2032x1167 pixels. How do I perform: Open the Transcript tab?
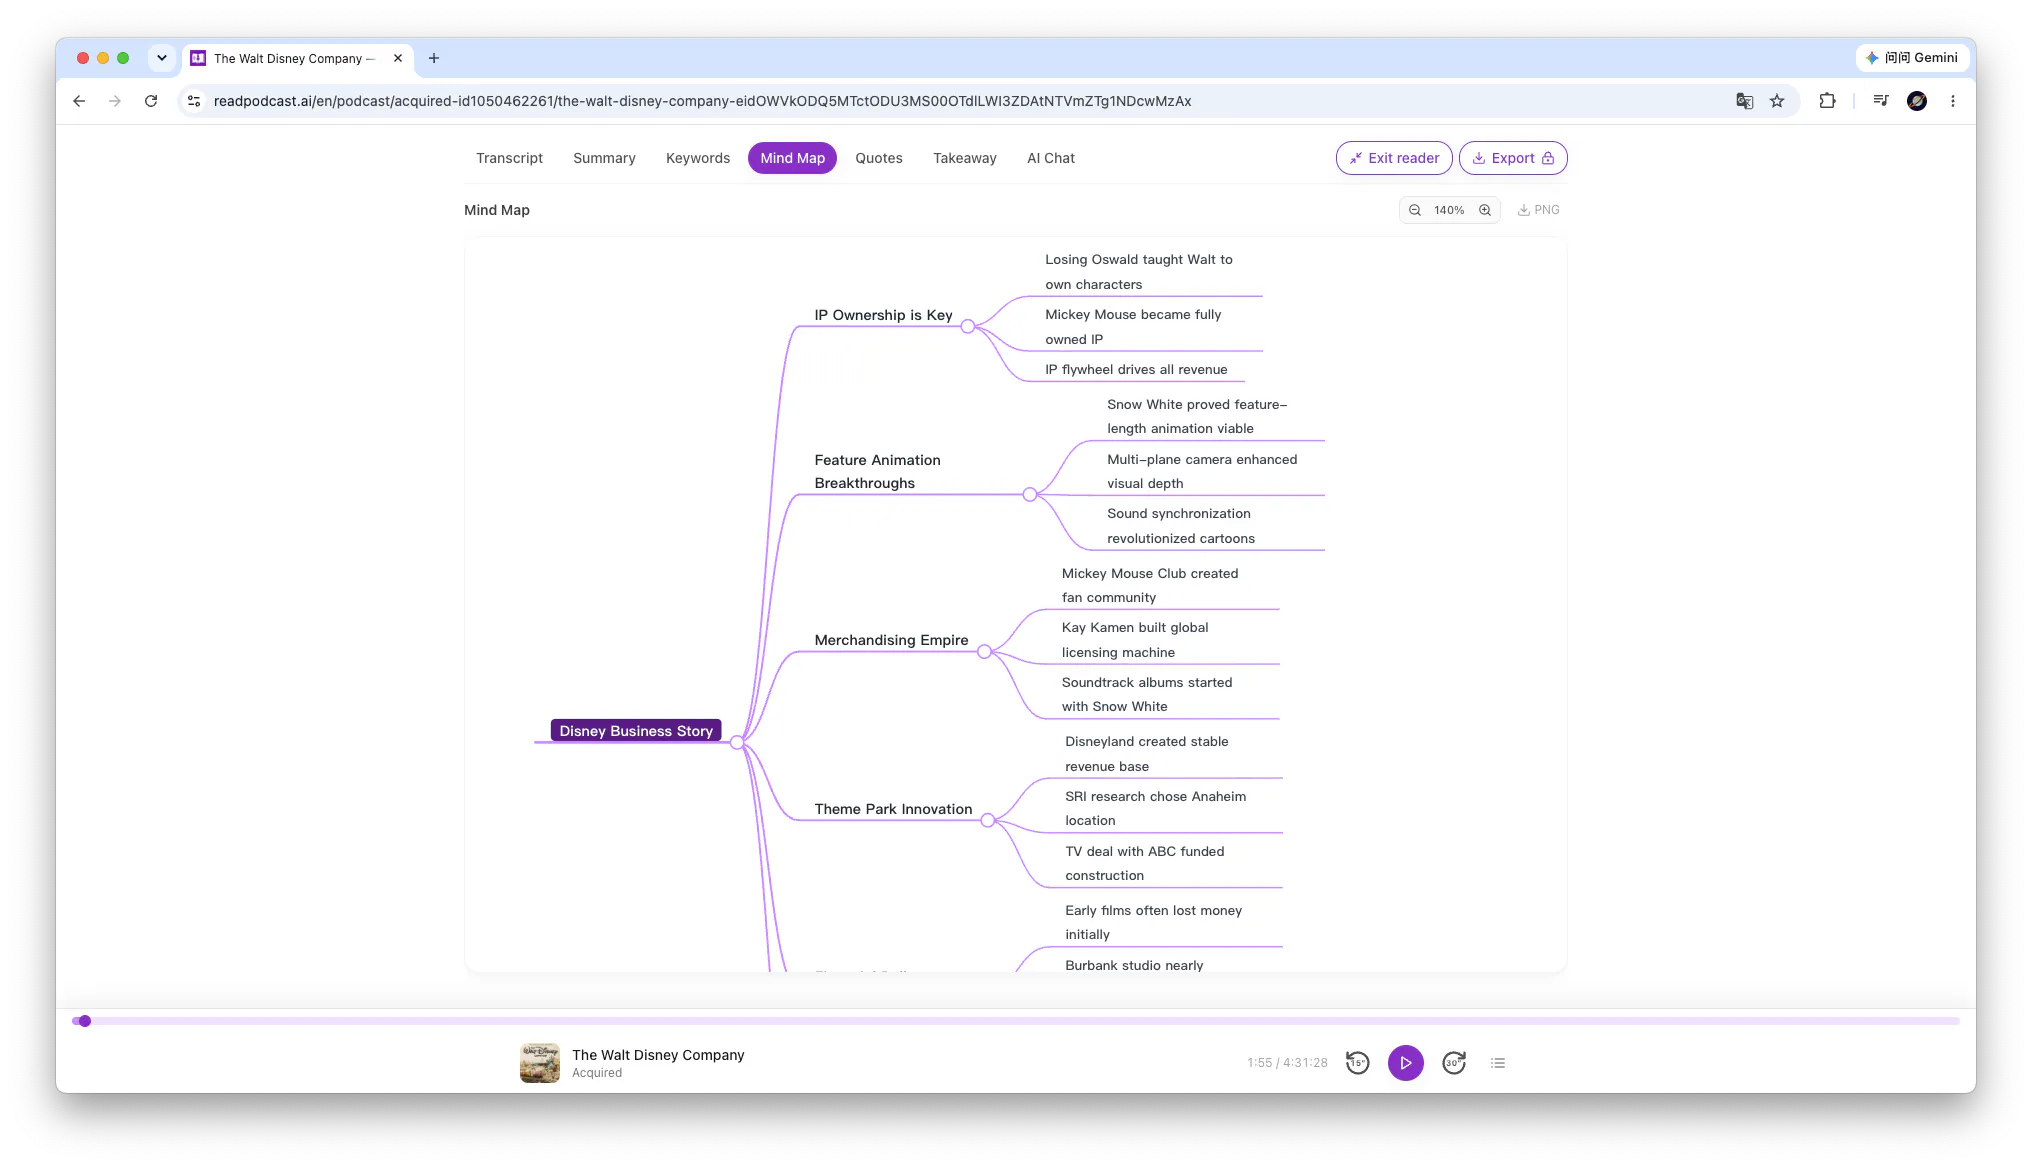509,158
